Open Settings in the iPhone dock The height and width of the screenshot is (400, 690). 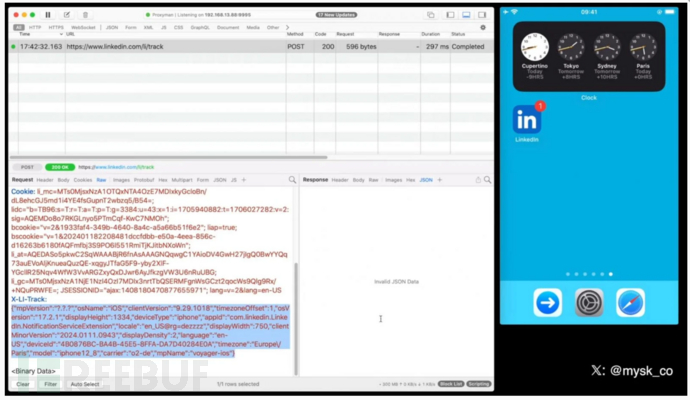click(x=589, y=303)
